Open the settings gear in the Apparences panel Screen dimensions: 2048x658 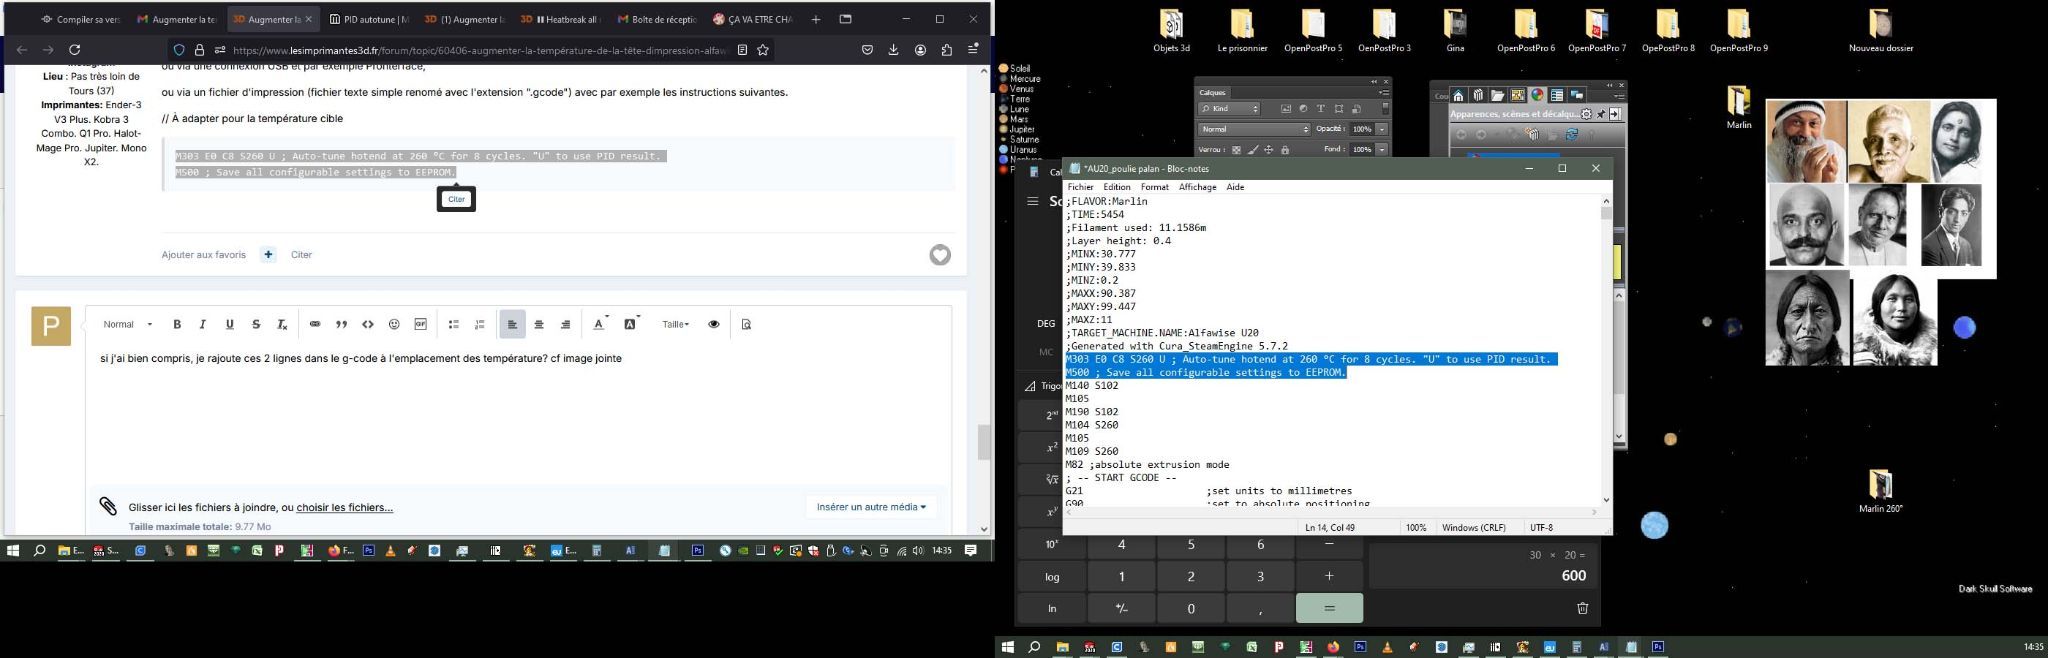1586,114
